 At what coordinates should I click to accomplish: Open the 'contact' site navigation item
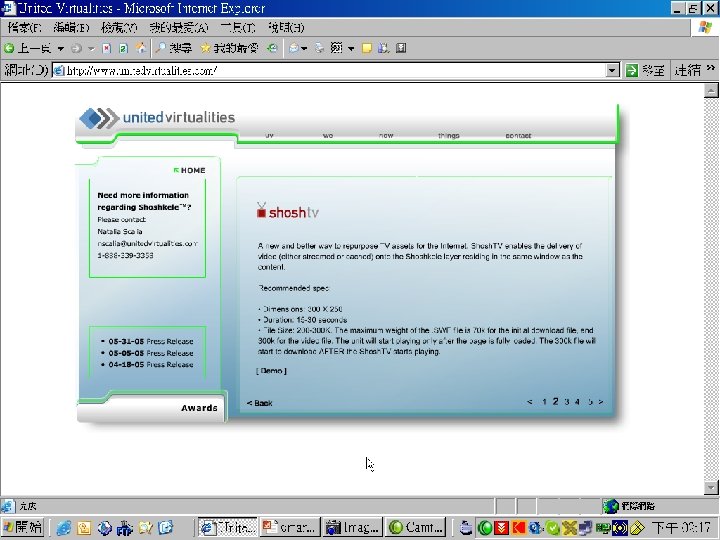(x=518, y=135)
